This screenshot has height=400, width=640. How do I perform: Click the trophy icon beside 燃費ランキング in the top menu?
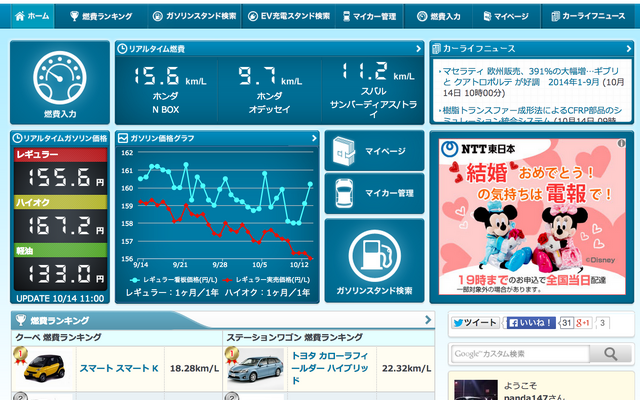74,16
